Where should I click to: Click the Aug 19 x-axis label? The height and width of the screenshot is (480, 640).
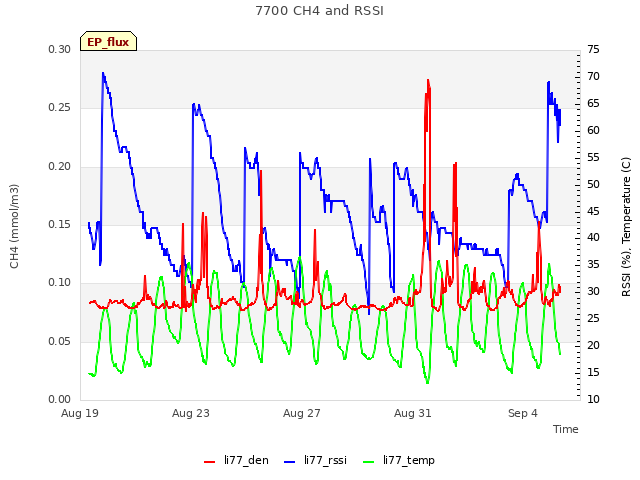point(80,413)
